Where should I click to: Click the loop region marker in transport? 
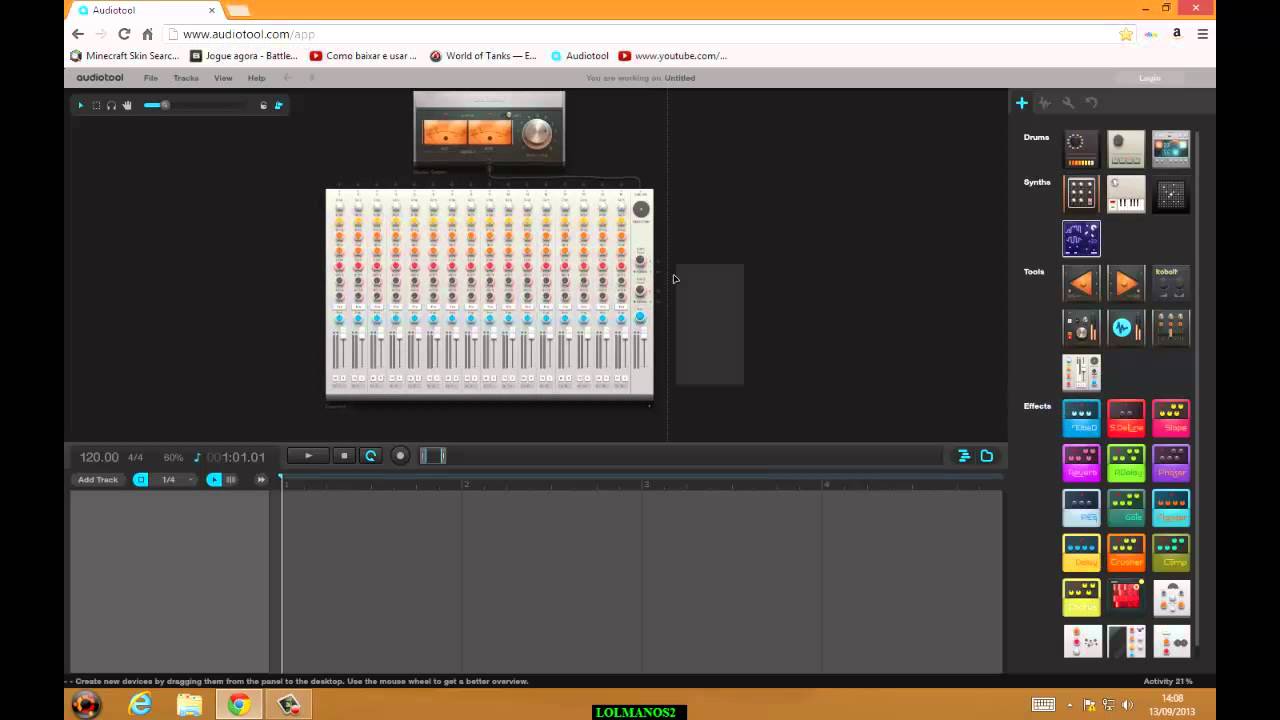pos(433,456)
